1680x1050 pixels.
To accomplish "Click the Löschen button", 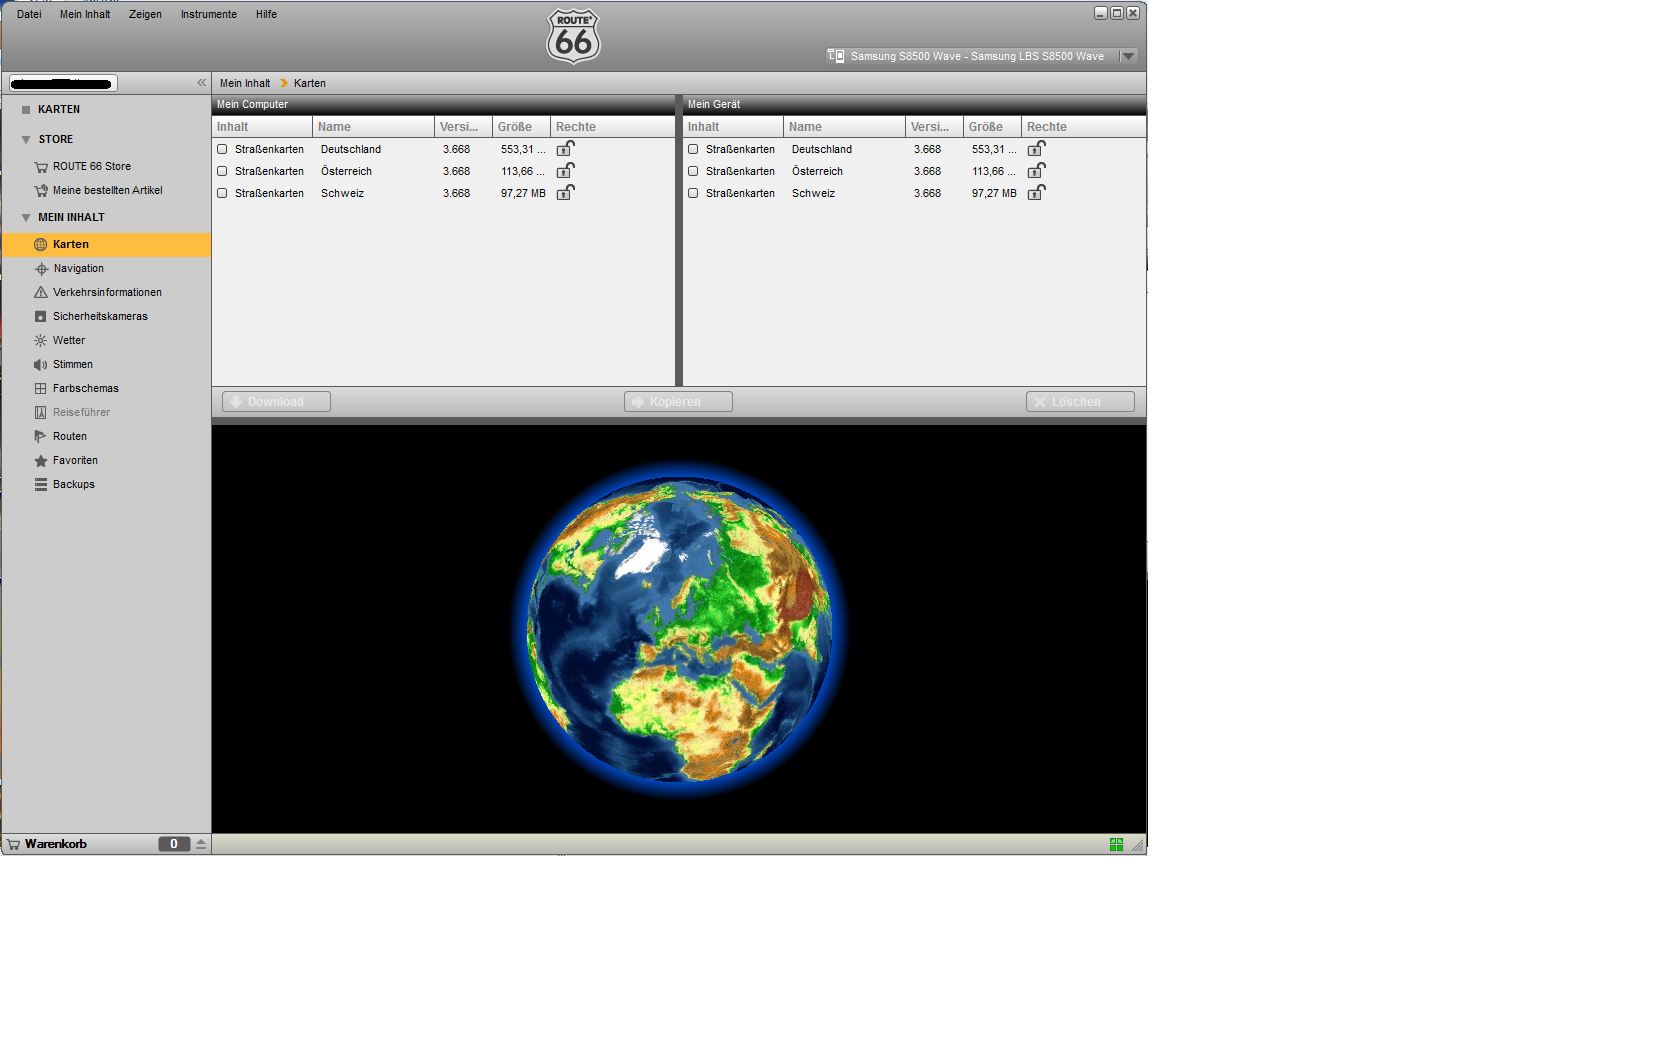I will (1080, 402).
